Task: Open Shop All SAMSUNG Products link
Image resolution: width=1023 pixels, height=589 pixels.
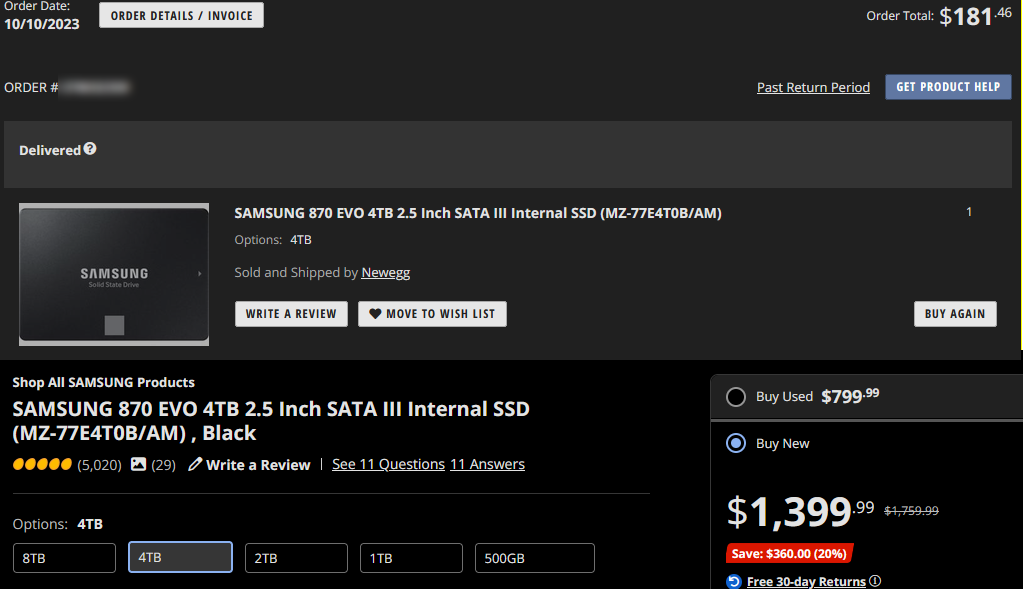Action: coord(104,382)
